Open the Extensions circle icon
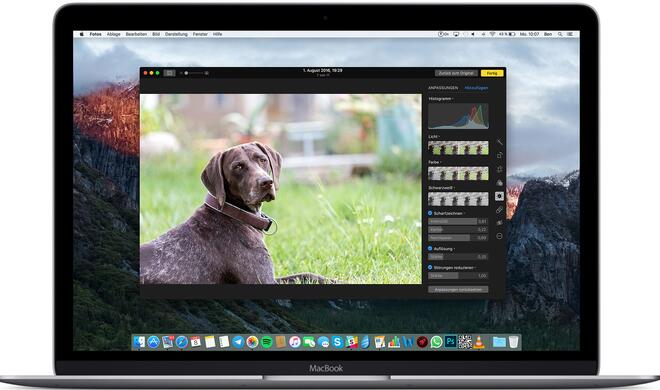This screenshot has width=660, height=390. point(500,236)
